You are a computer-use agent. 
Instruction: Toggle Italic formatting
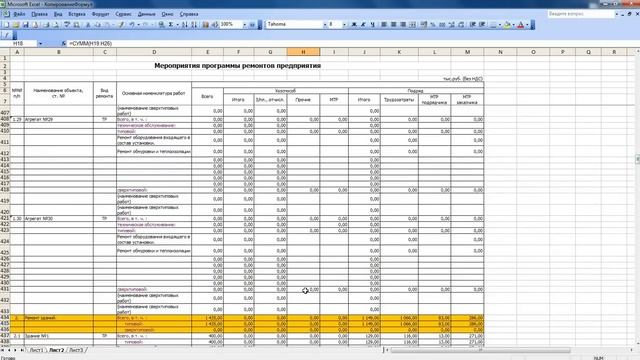[x=363, y=25]
